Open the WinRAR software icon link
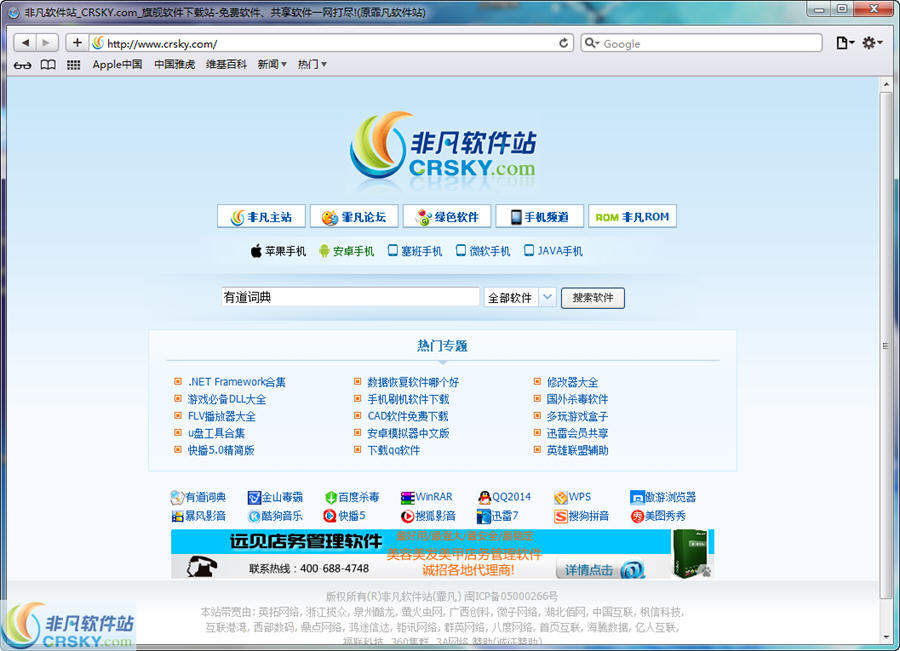900x651 pixels. click(x=426, y=497)
